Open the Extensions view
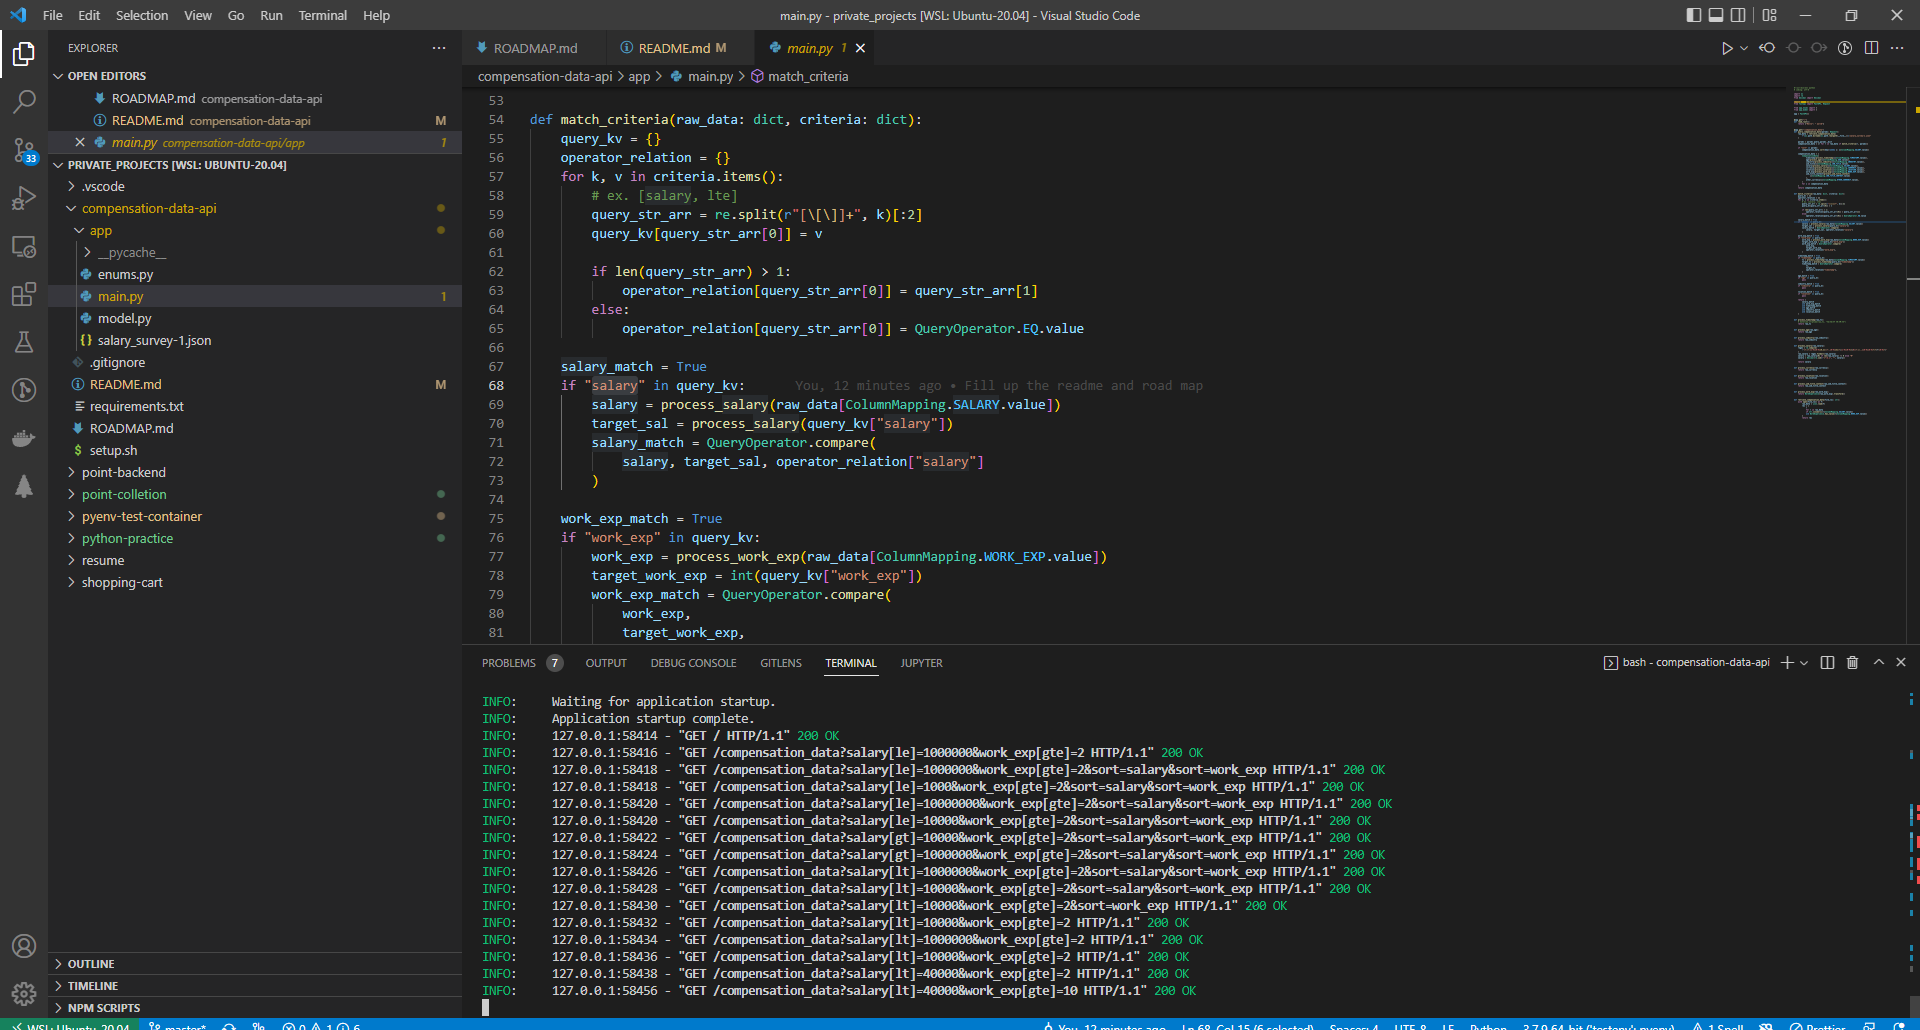 pyautogui.click(x=24, y=294)
